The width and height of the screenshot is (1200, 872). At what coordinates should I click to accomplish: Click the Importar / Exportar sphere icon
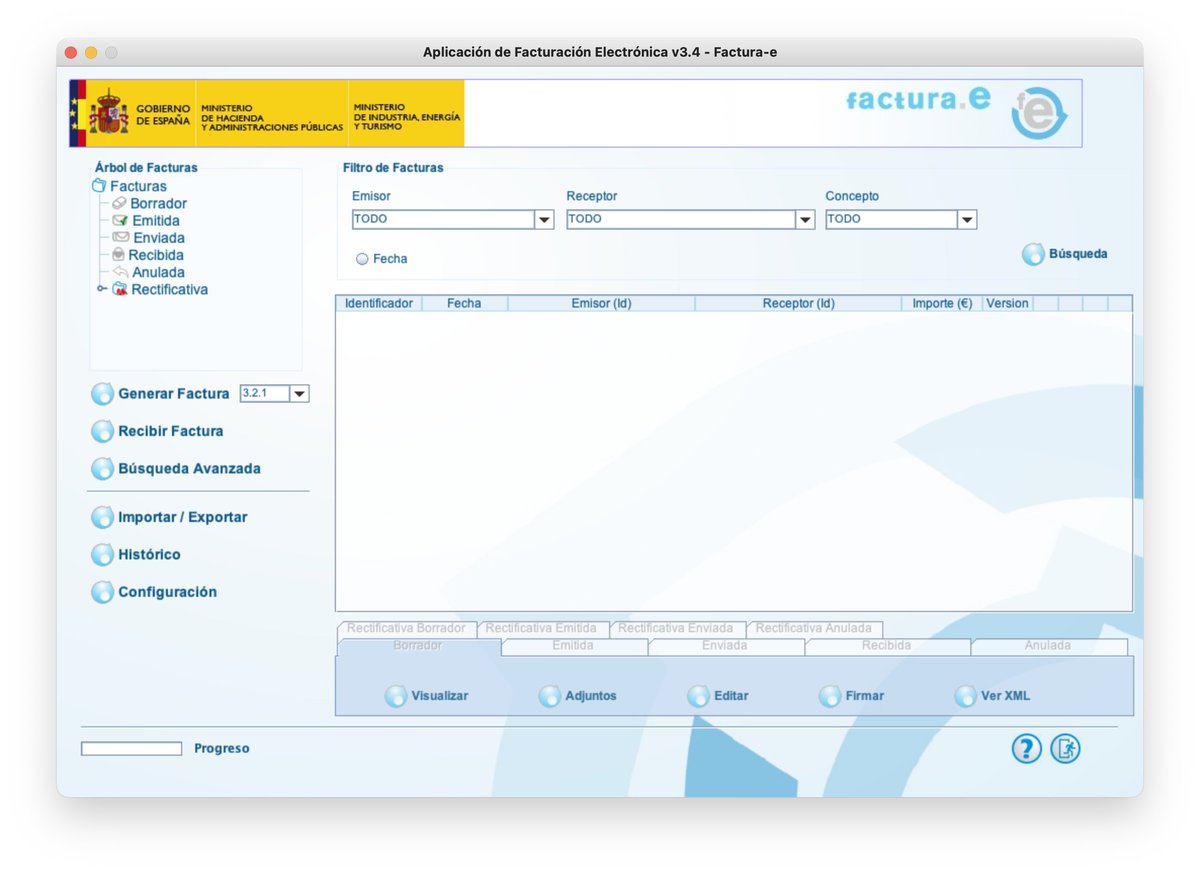102,517
